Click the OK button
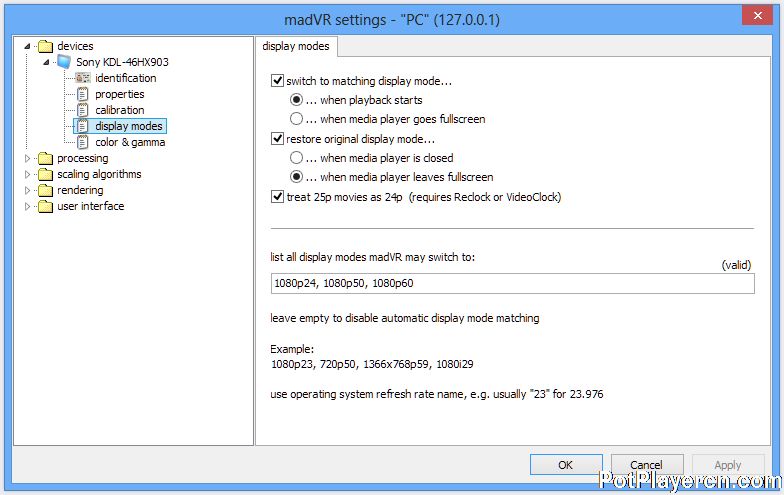Image resolution: width=784 pixels, height=495 pixels. tap(566, 465)
